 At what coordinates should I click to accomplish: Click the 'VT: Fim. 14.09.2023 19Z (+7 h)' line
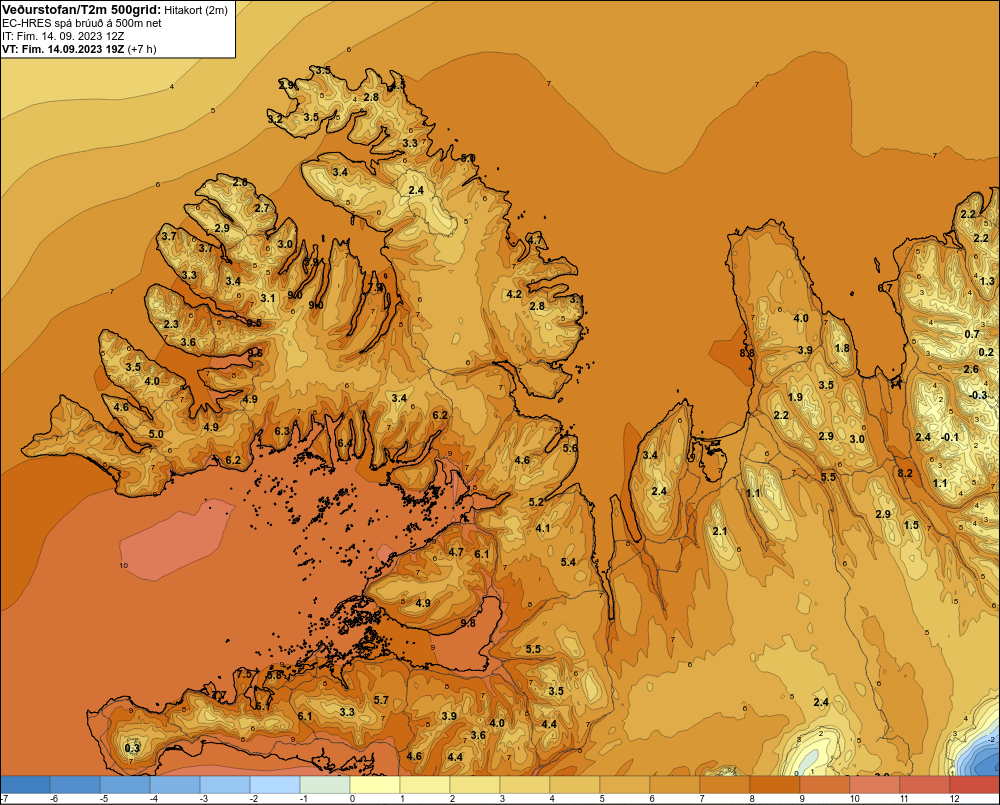(79, 49)
